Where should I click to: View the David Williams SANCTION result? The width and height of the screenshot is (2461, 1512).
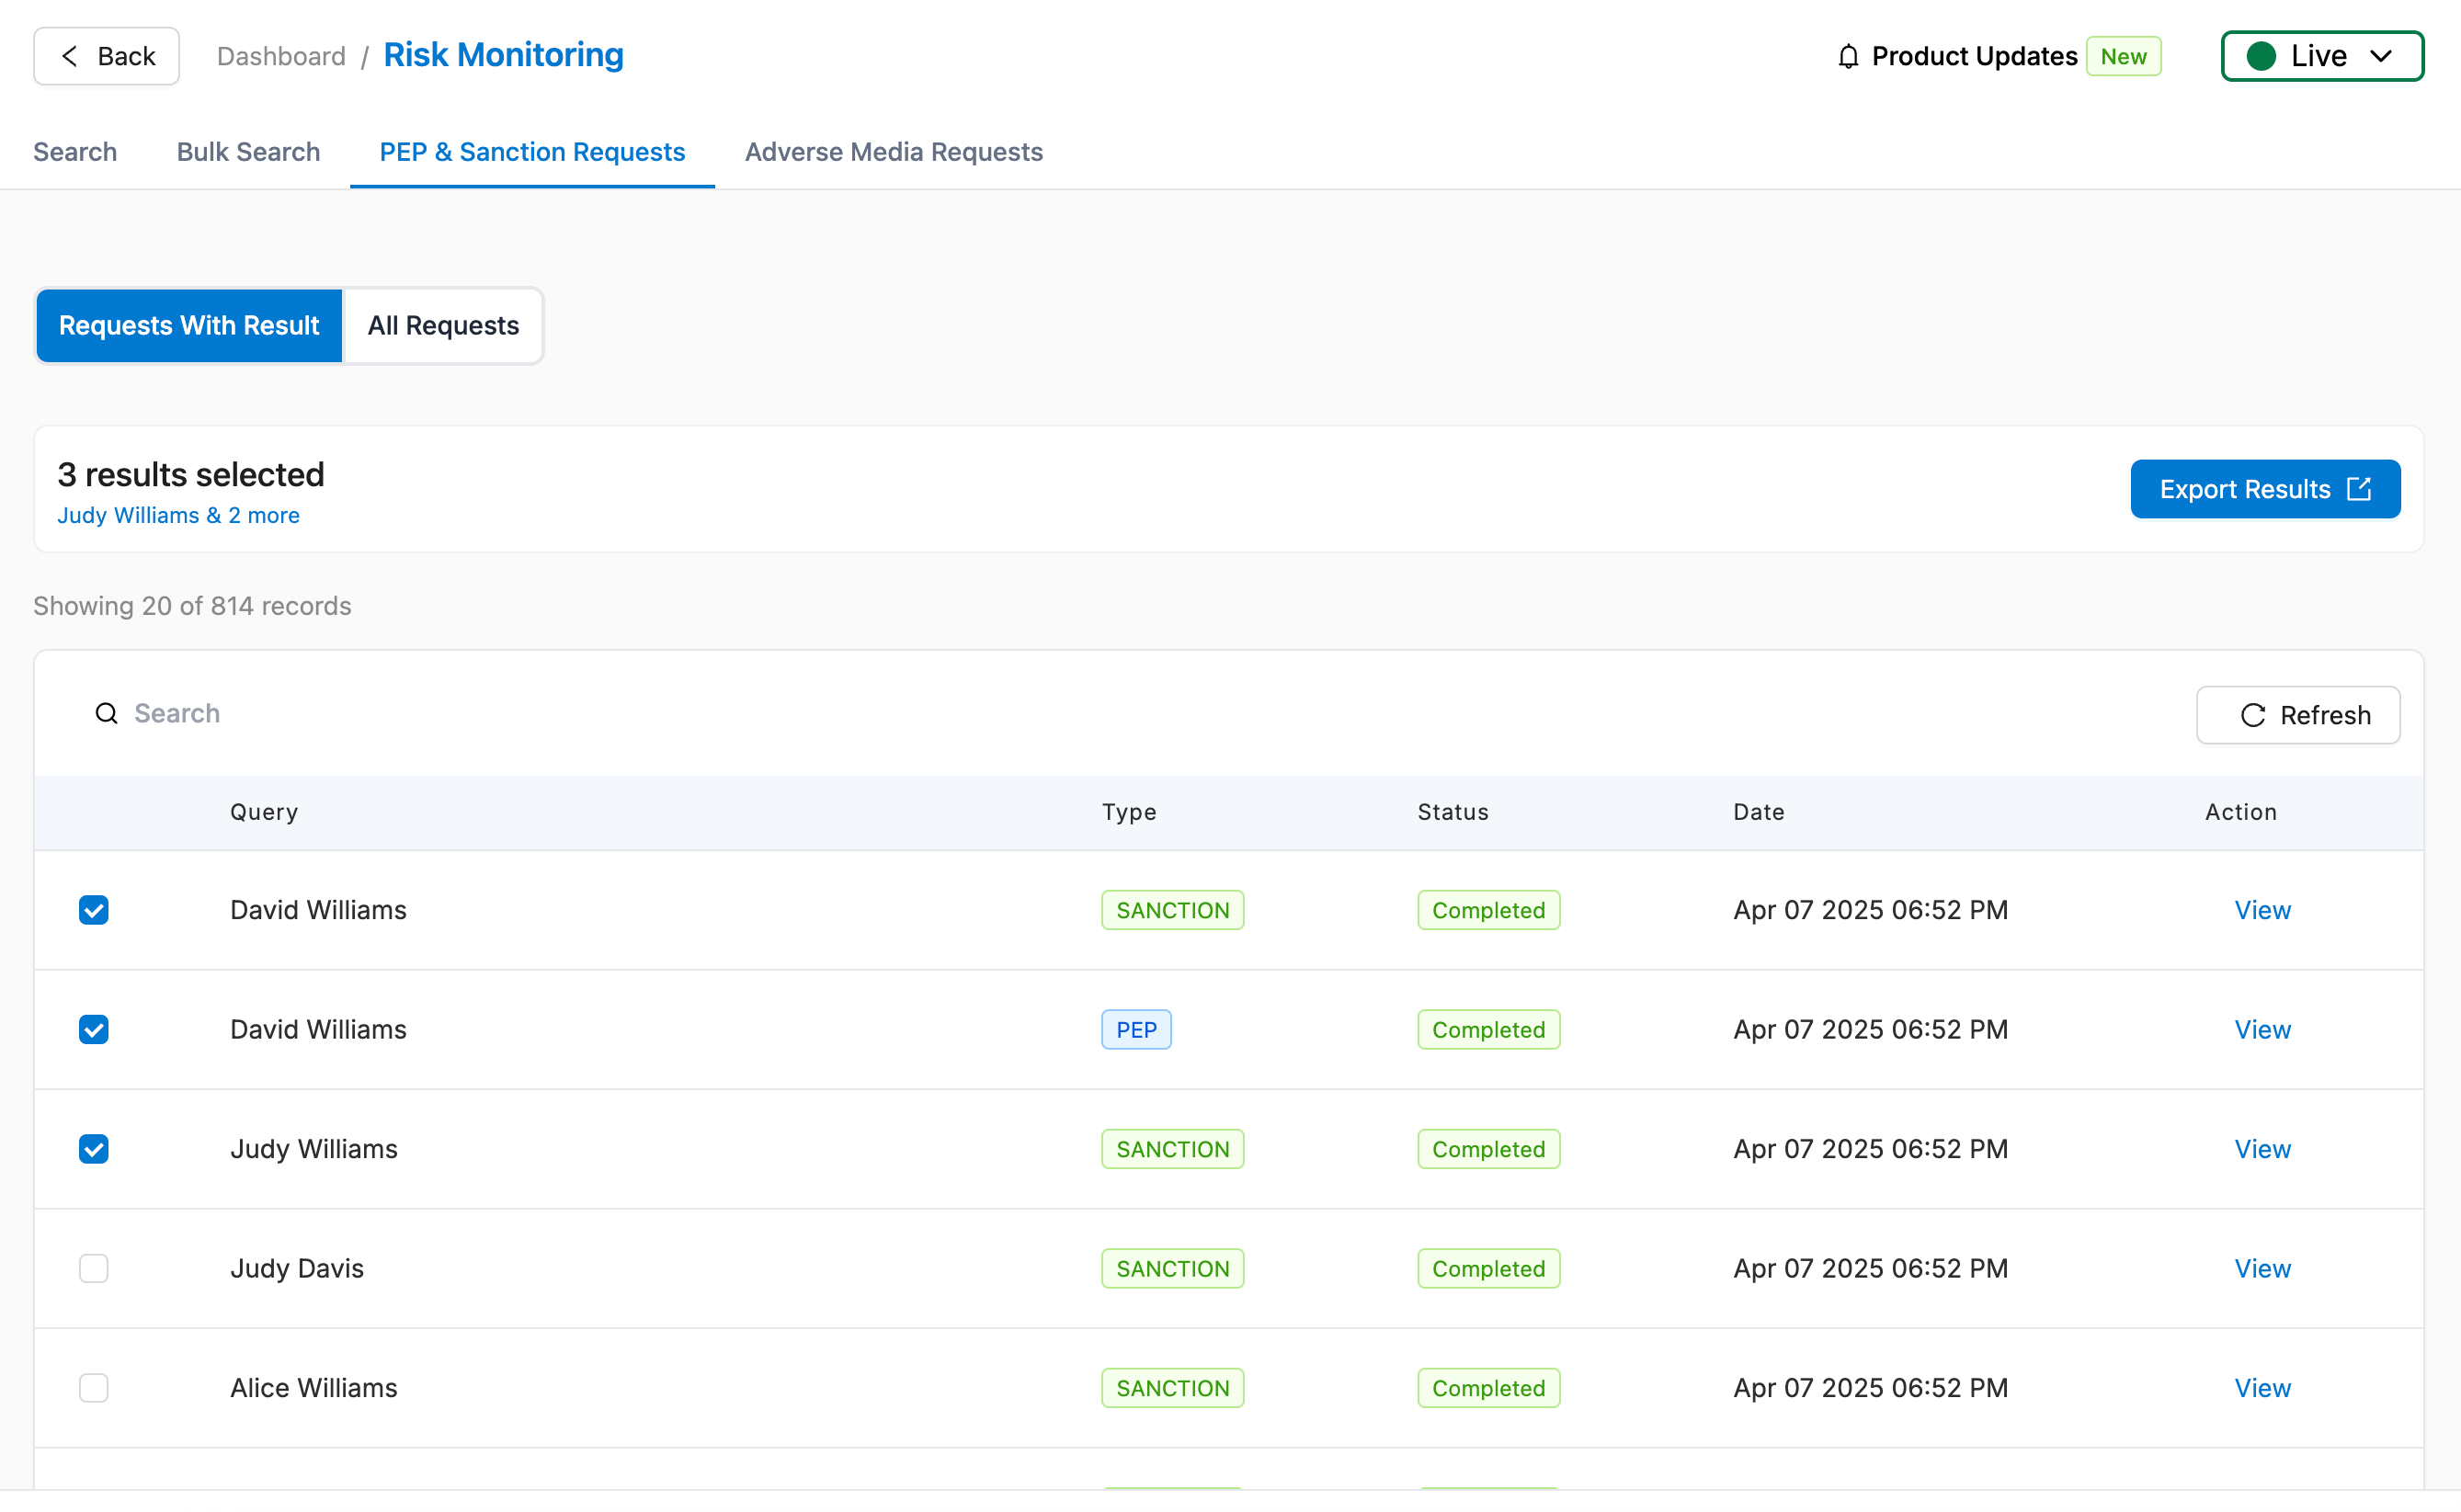pyautogui.click(x=2262, y=910)
